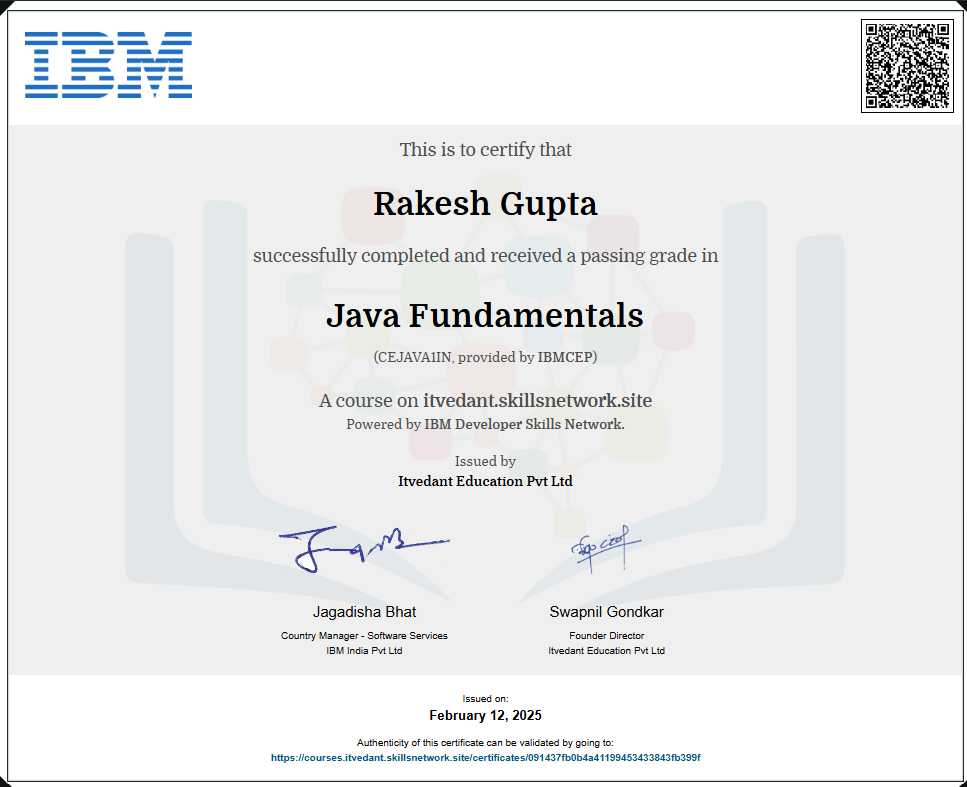
Task: Open the certificate validation URL link
Action: (x=485, y=757)
